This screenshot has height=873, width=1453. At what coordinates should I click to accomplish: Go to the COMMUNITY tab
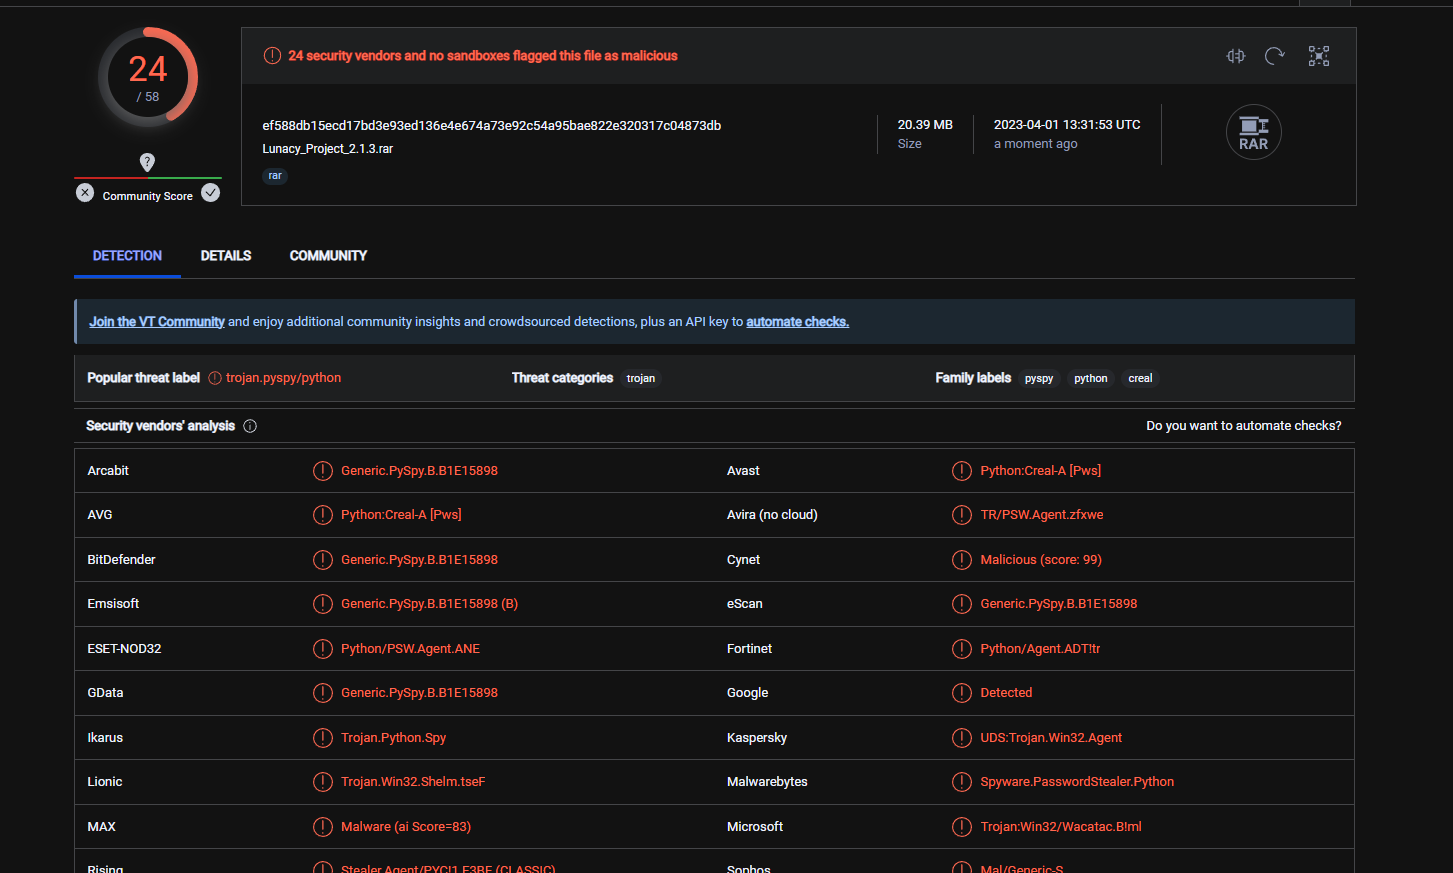328,256
